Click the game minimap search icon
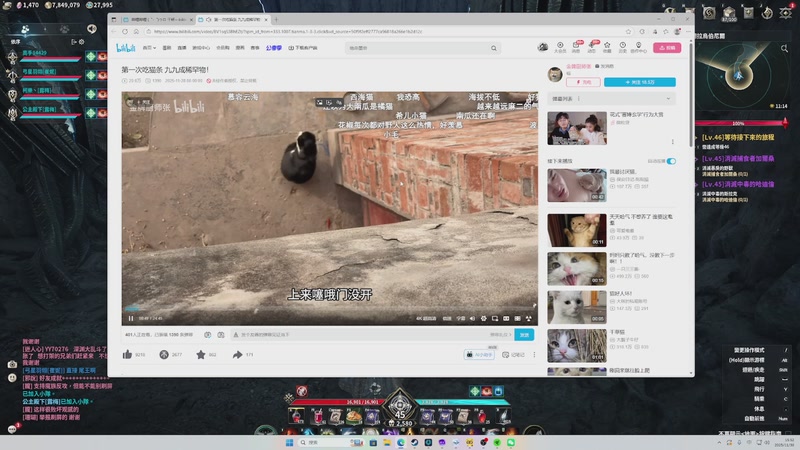The width and height of the screenshot is (800, 450). click(x=784, y=48)
